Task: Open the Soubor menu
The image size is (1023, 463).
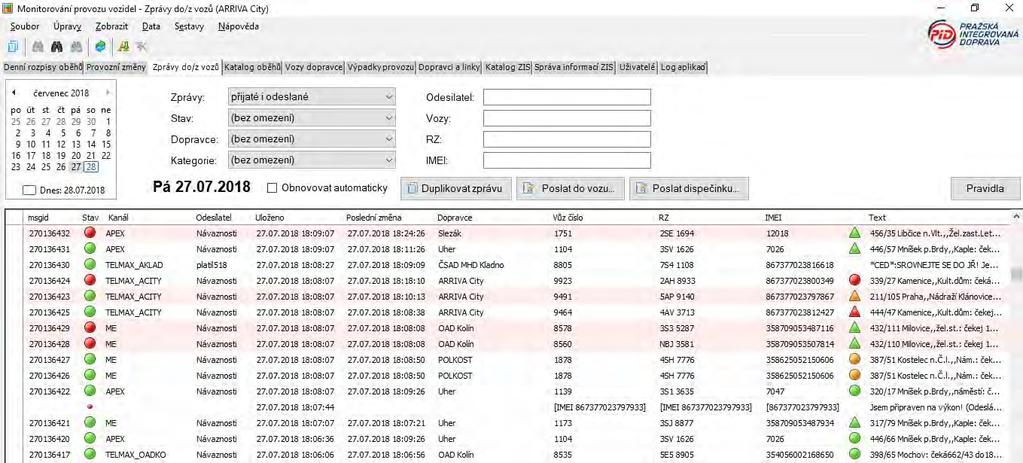Action: coord(25,27)
